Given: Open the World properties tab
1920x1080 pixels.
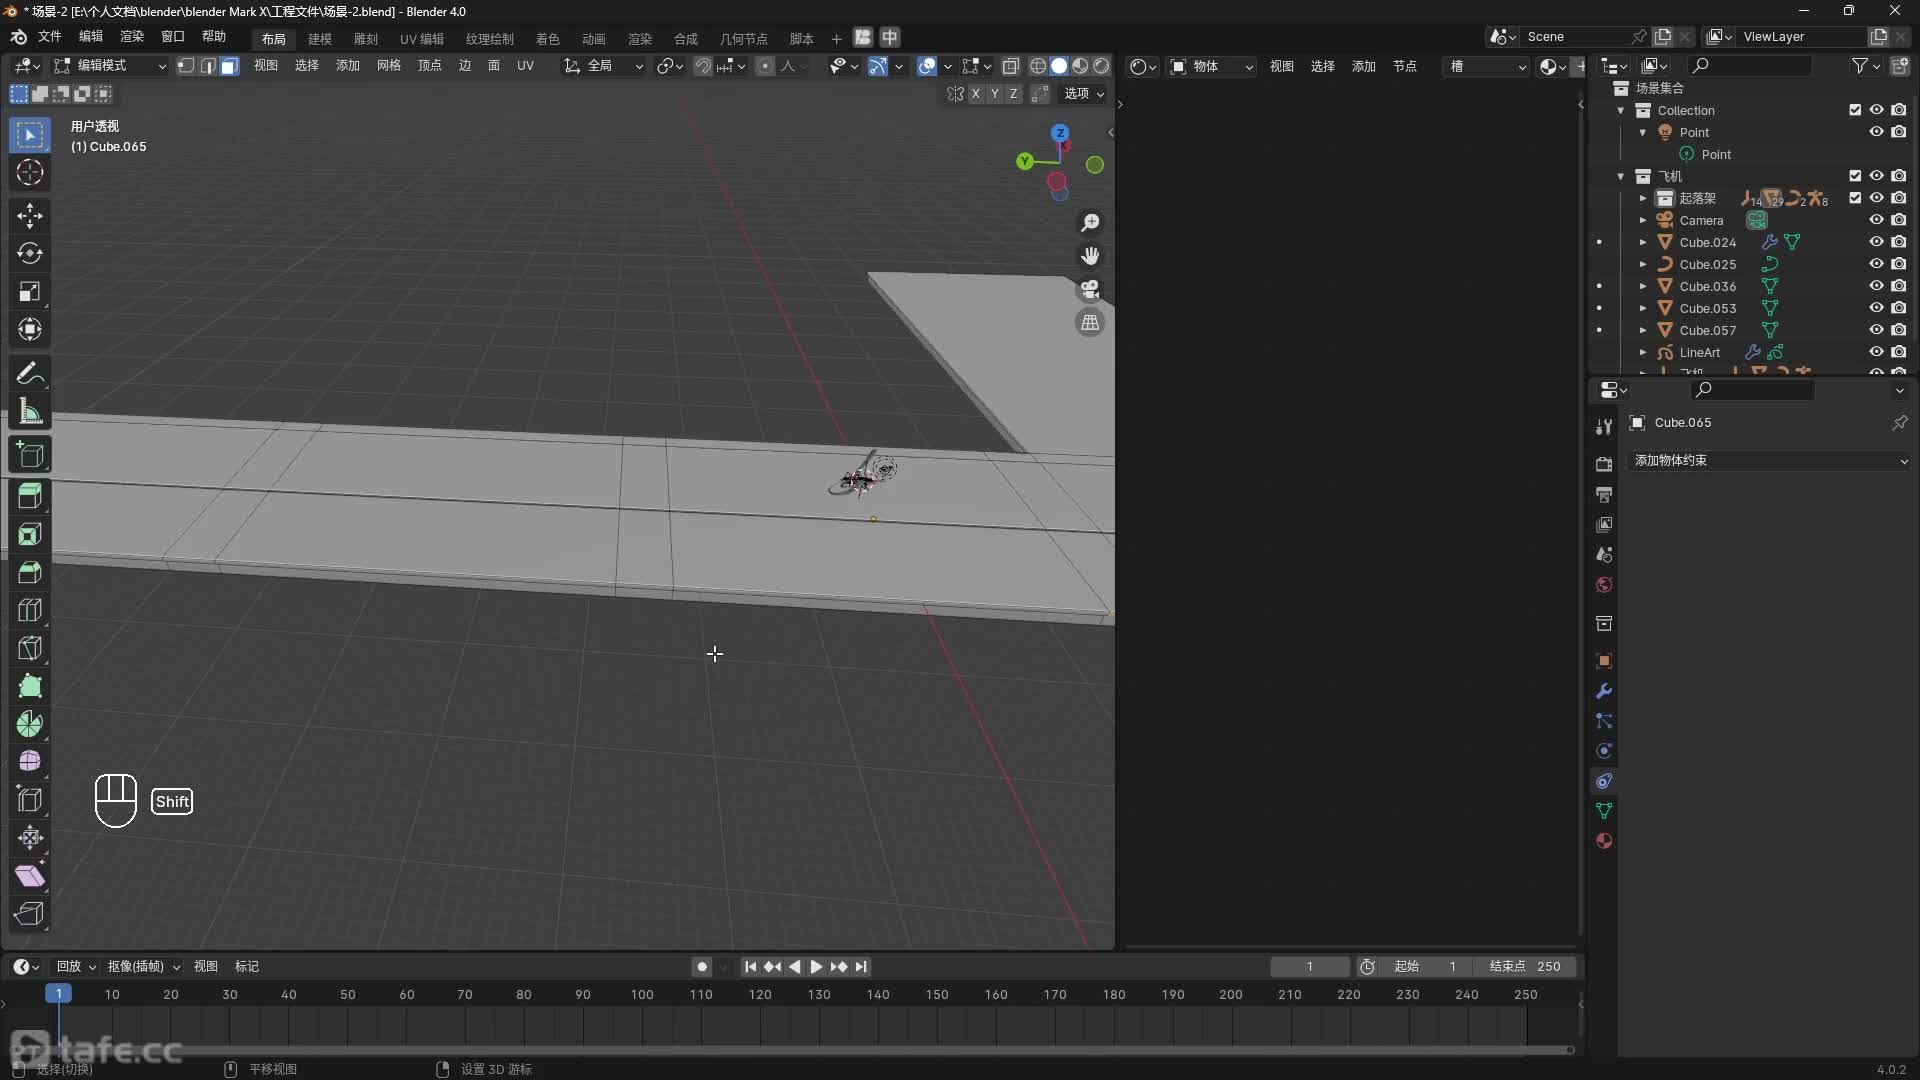Looking at the screenshot, I should click(x=1604, y=585).
